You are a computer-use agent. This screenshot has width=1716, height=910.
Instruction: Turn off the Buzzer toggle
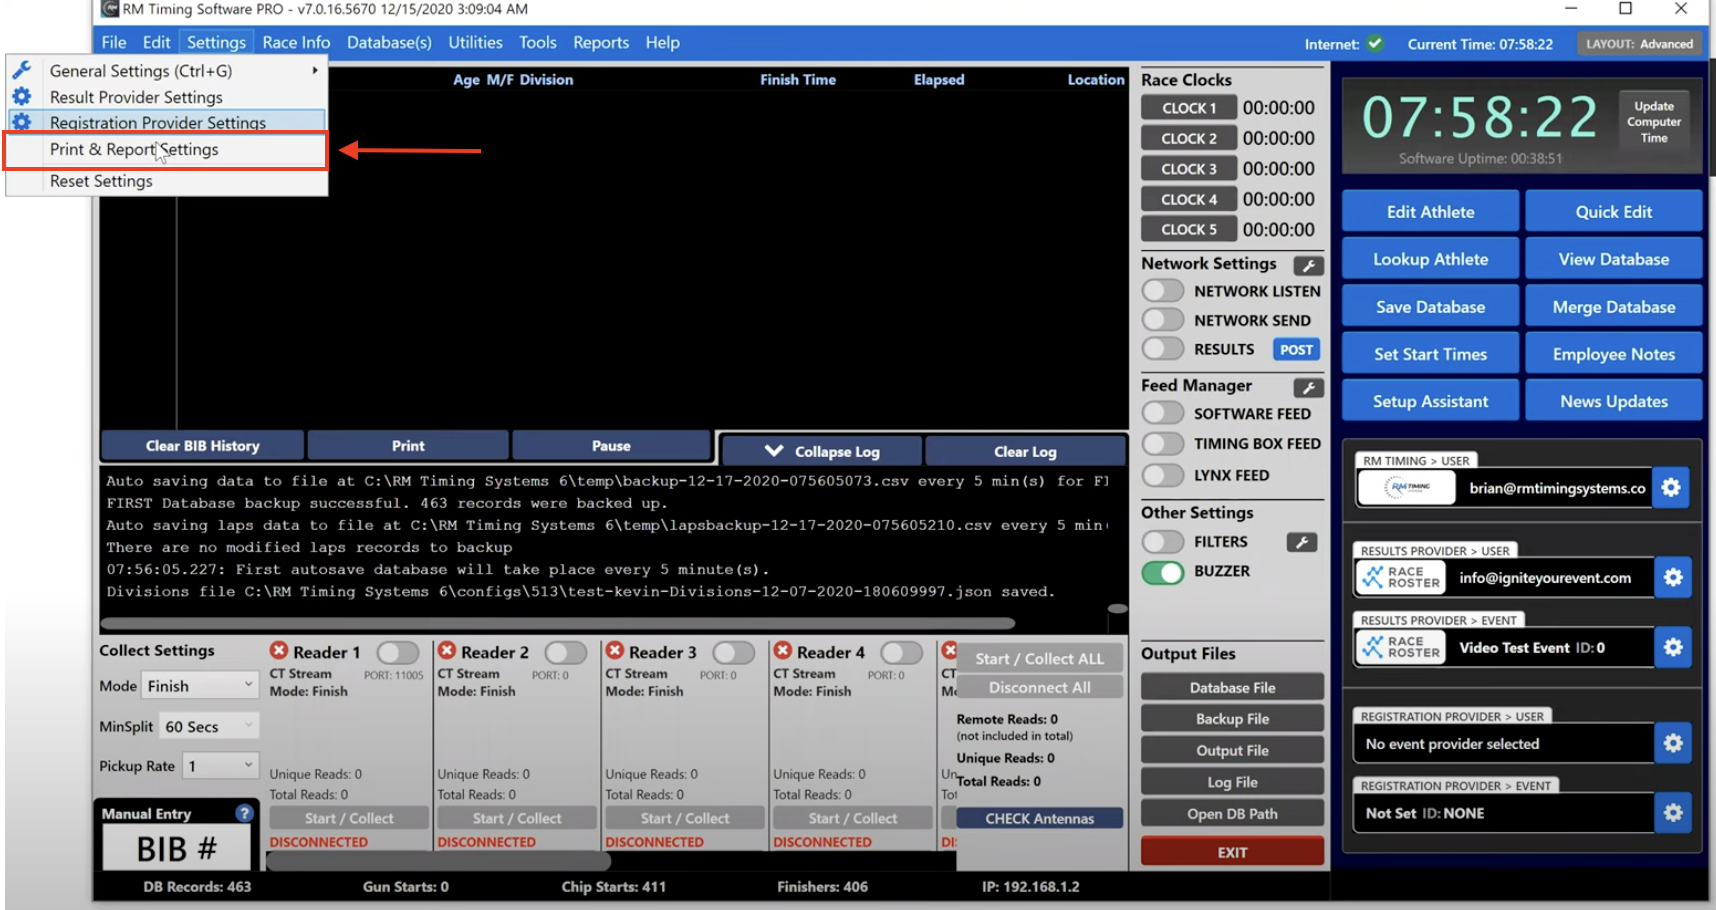1163,572
